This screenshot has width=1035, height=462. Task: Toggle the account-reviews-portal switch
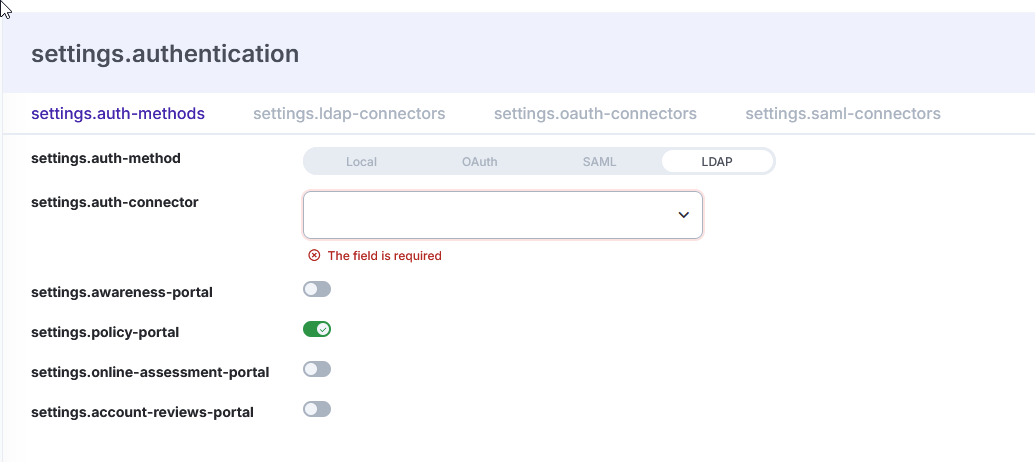[316, 410]
